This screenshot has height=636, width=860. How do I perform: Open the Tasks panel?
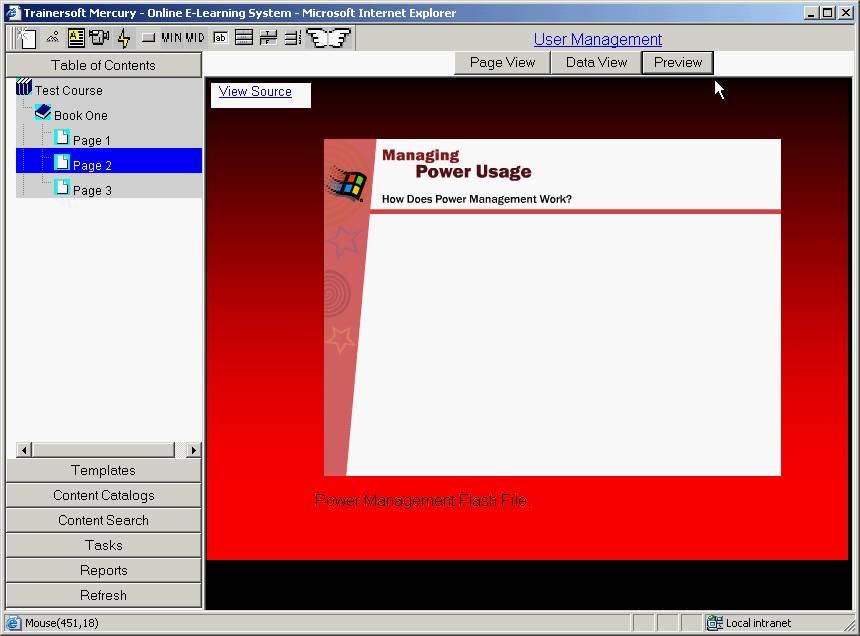tap(104, 546)
